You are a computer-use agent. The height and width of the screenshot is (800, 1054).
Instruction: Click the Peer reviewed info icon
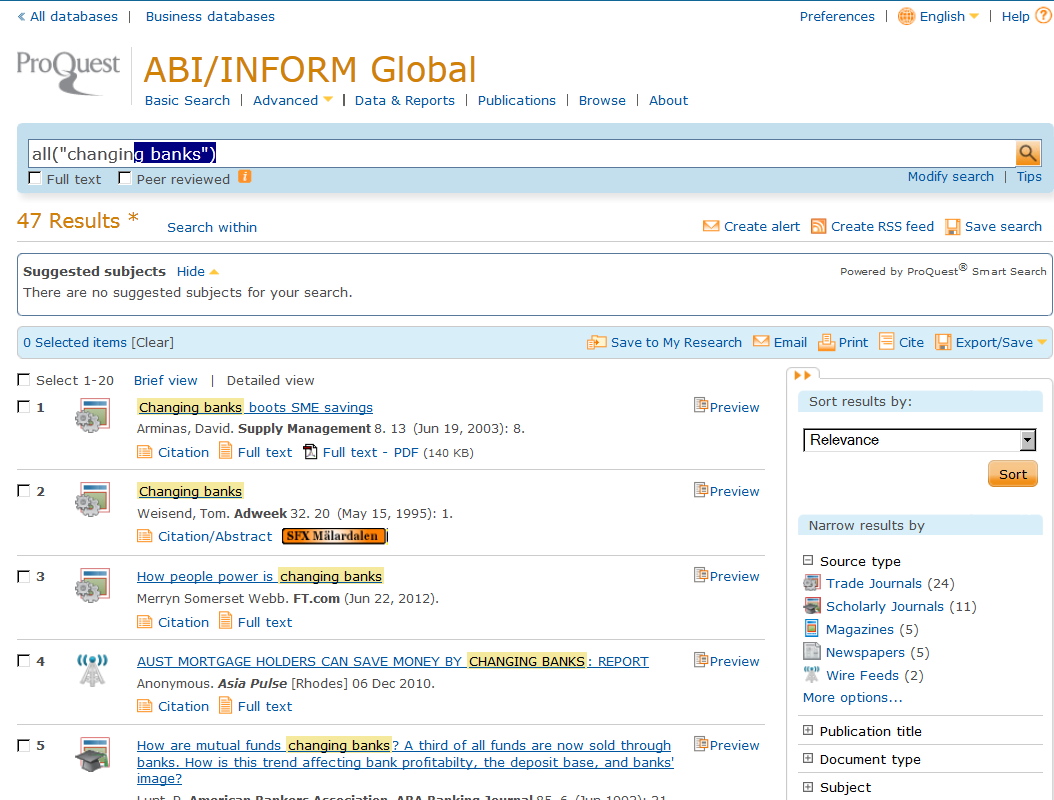tap(245, 177)
